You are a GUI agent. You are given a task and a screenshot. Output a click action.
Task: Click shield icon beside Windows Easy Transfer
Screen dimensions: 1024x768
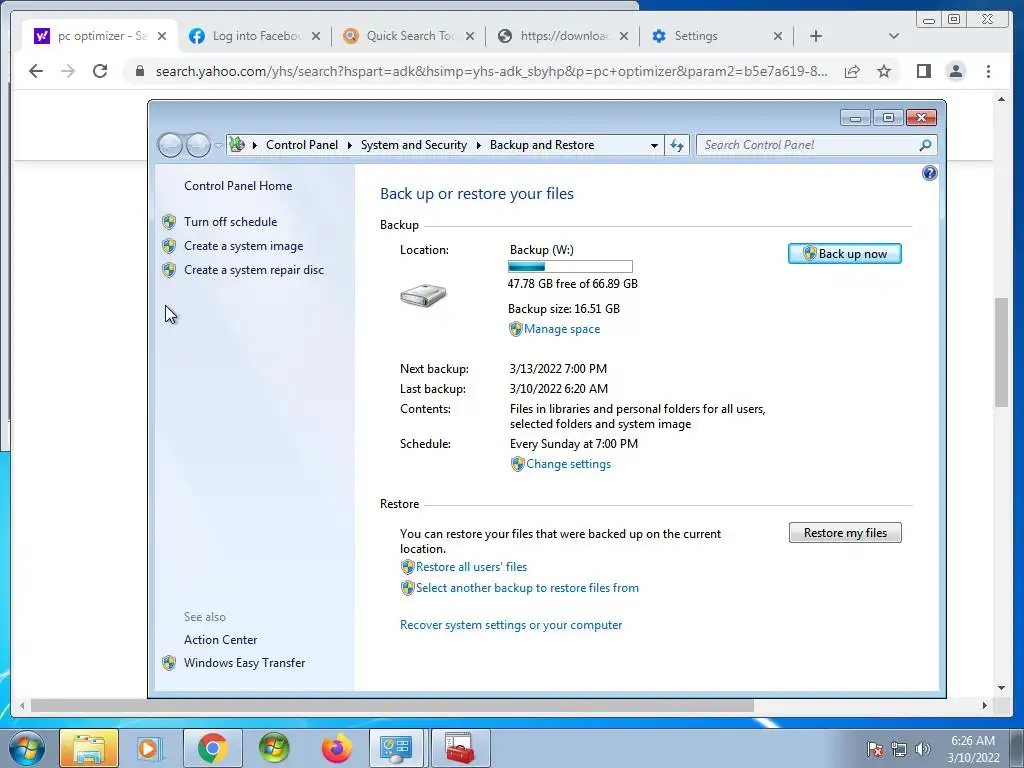[169, 663]
